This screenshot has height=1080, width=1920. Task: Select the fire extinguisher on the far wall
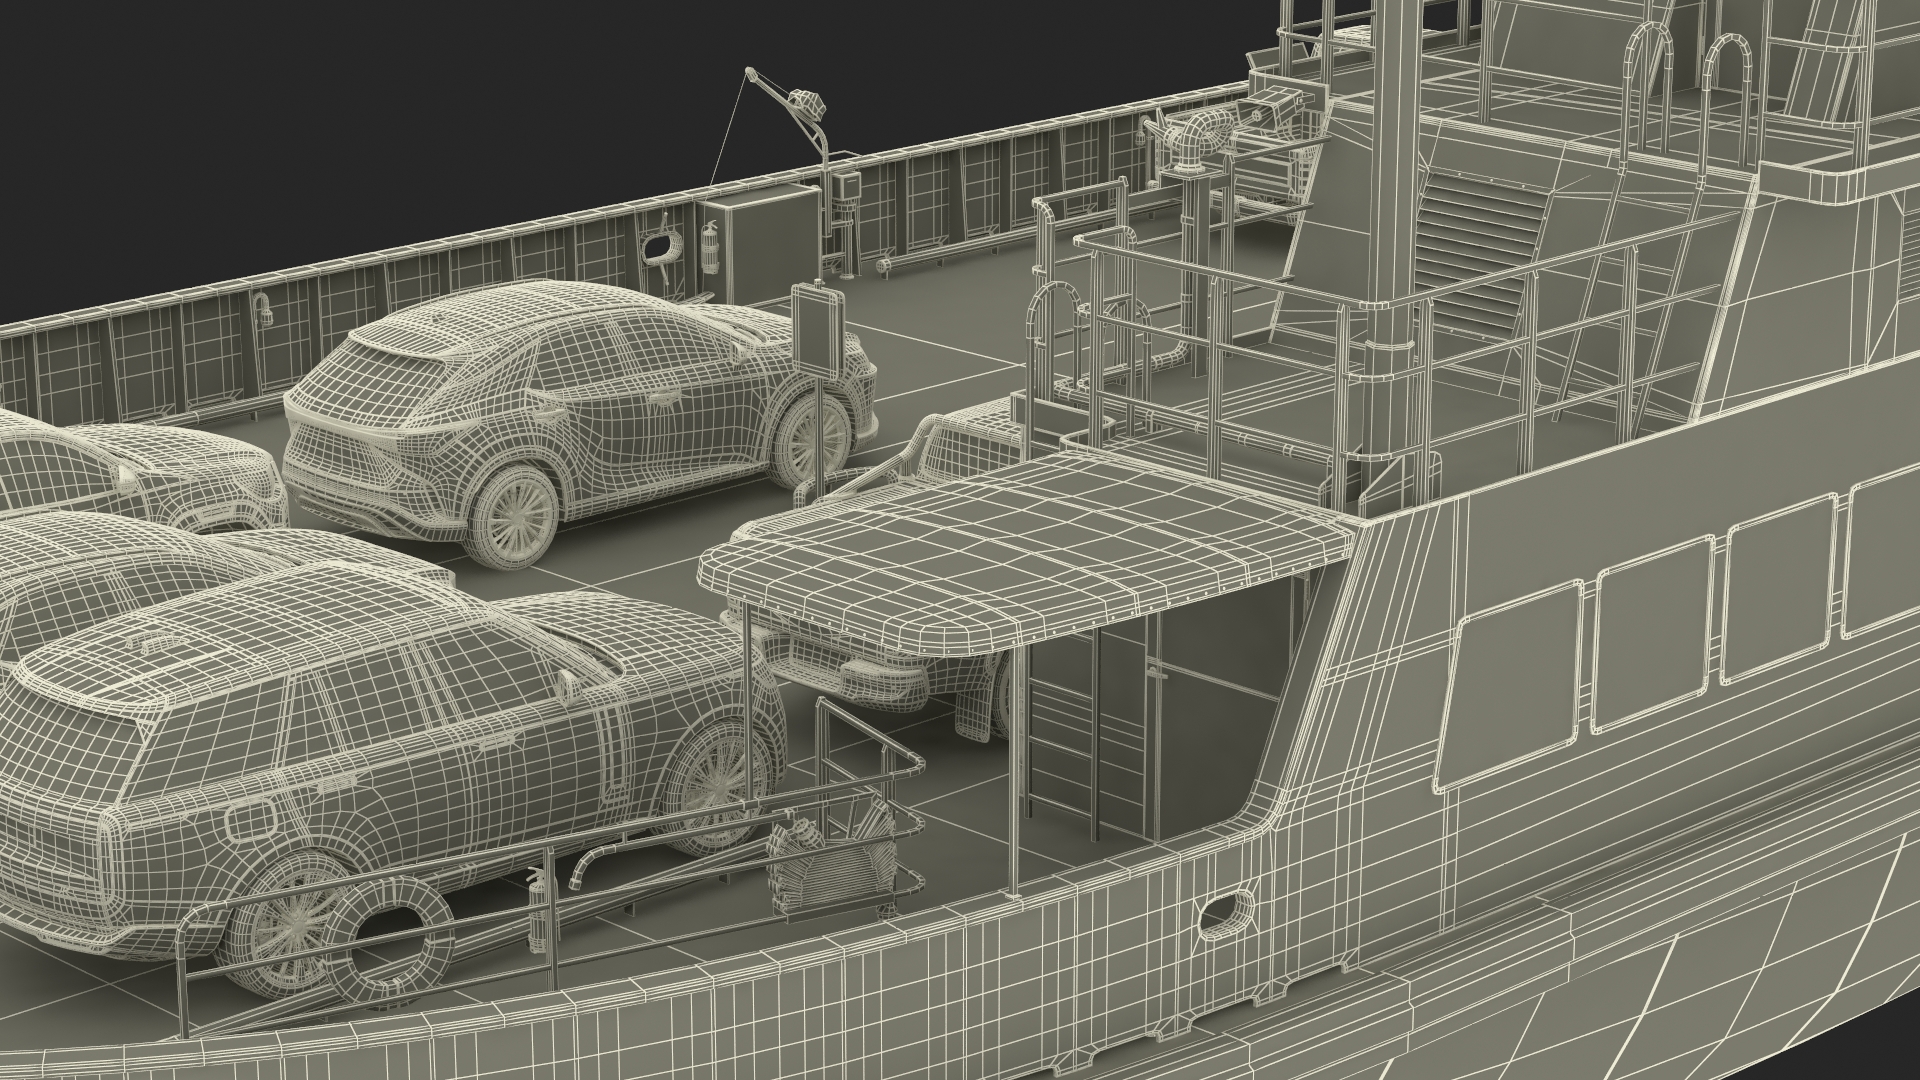[711, 249]
